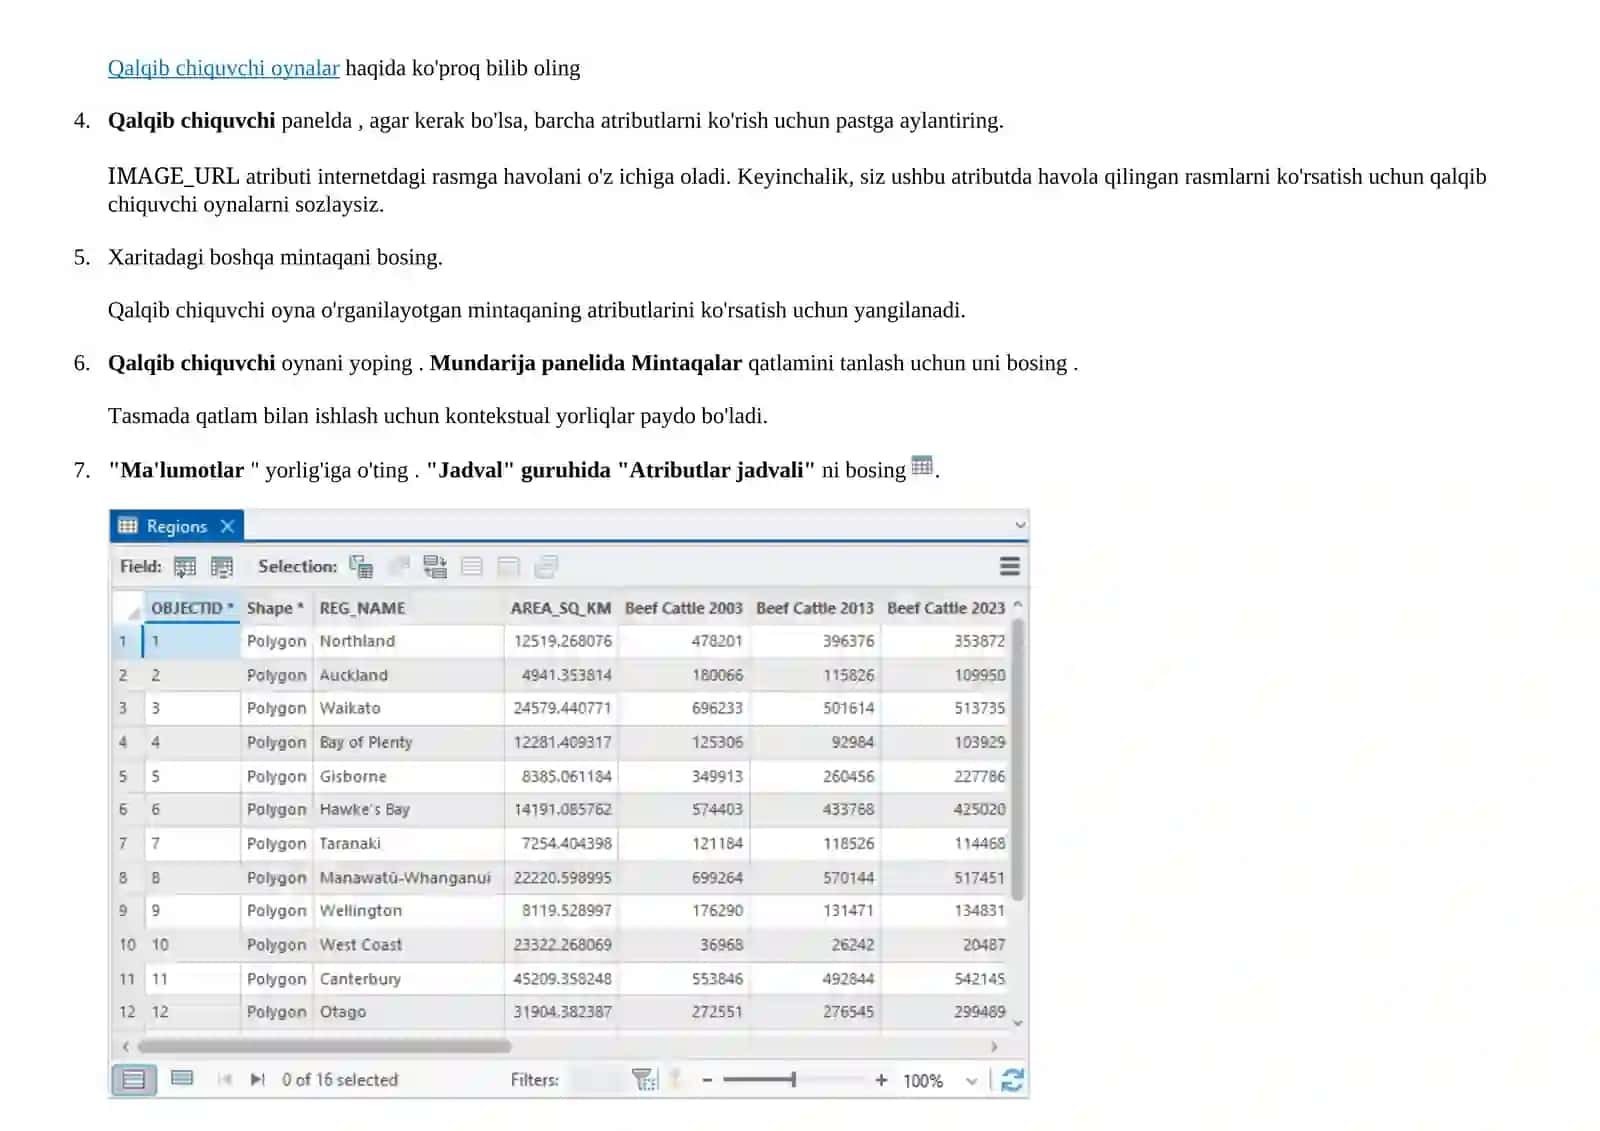Viewport: 1600px width, 1131px height.
Task: Click the select-all corner cell of the table
Action: [129, 608]
